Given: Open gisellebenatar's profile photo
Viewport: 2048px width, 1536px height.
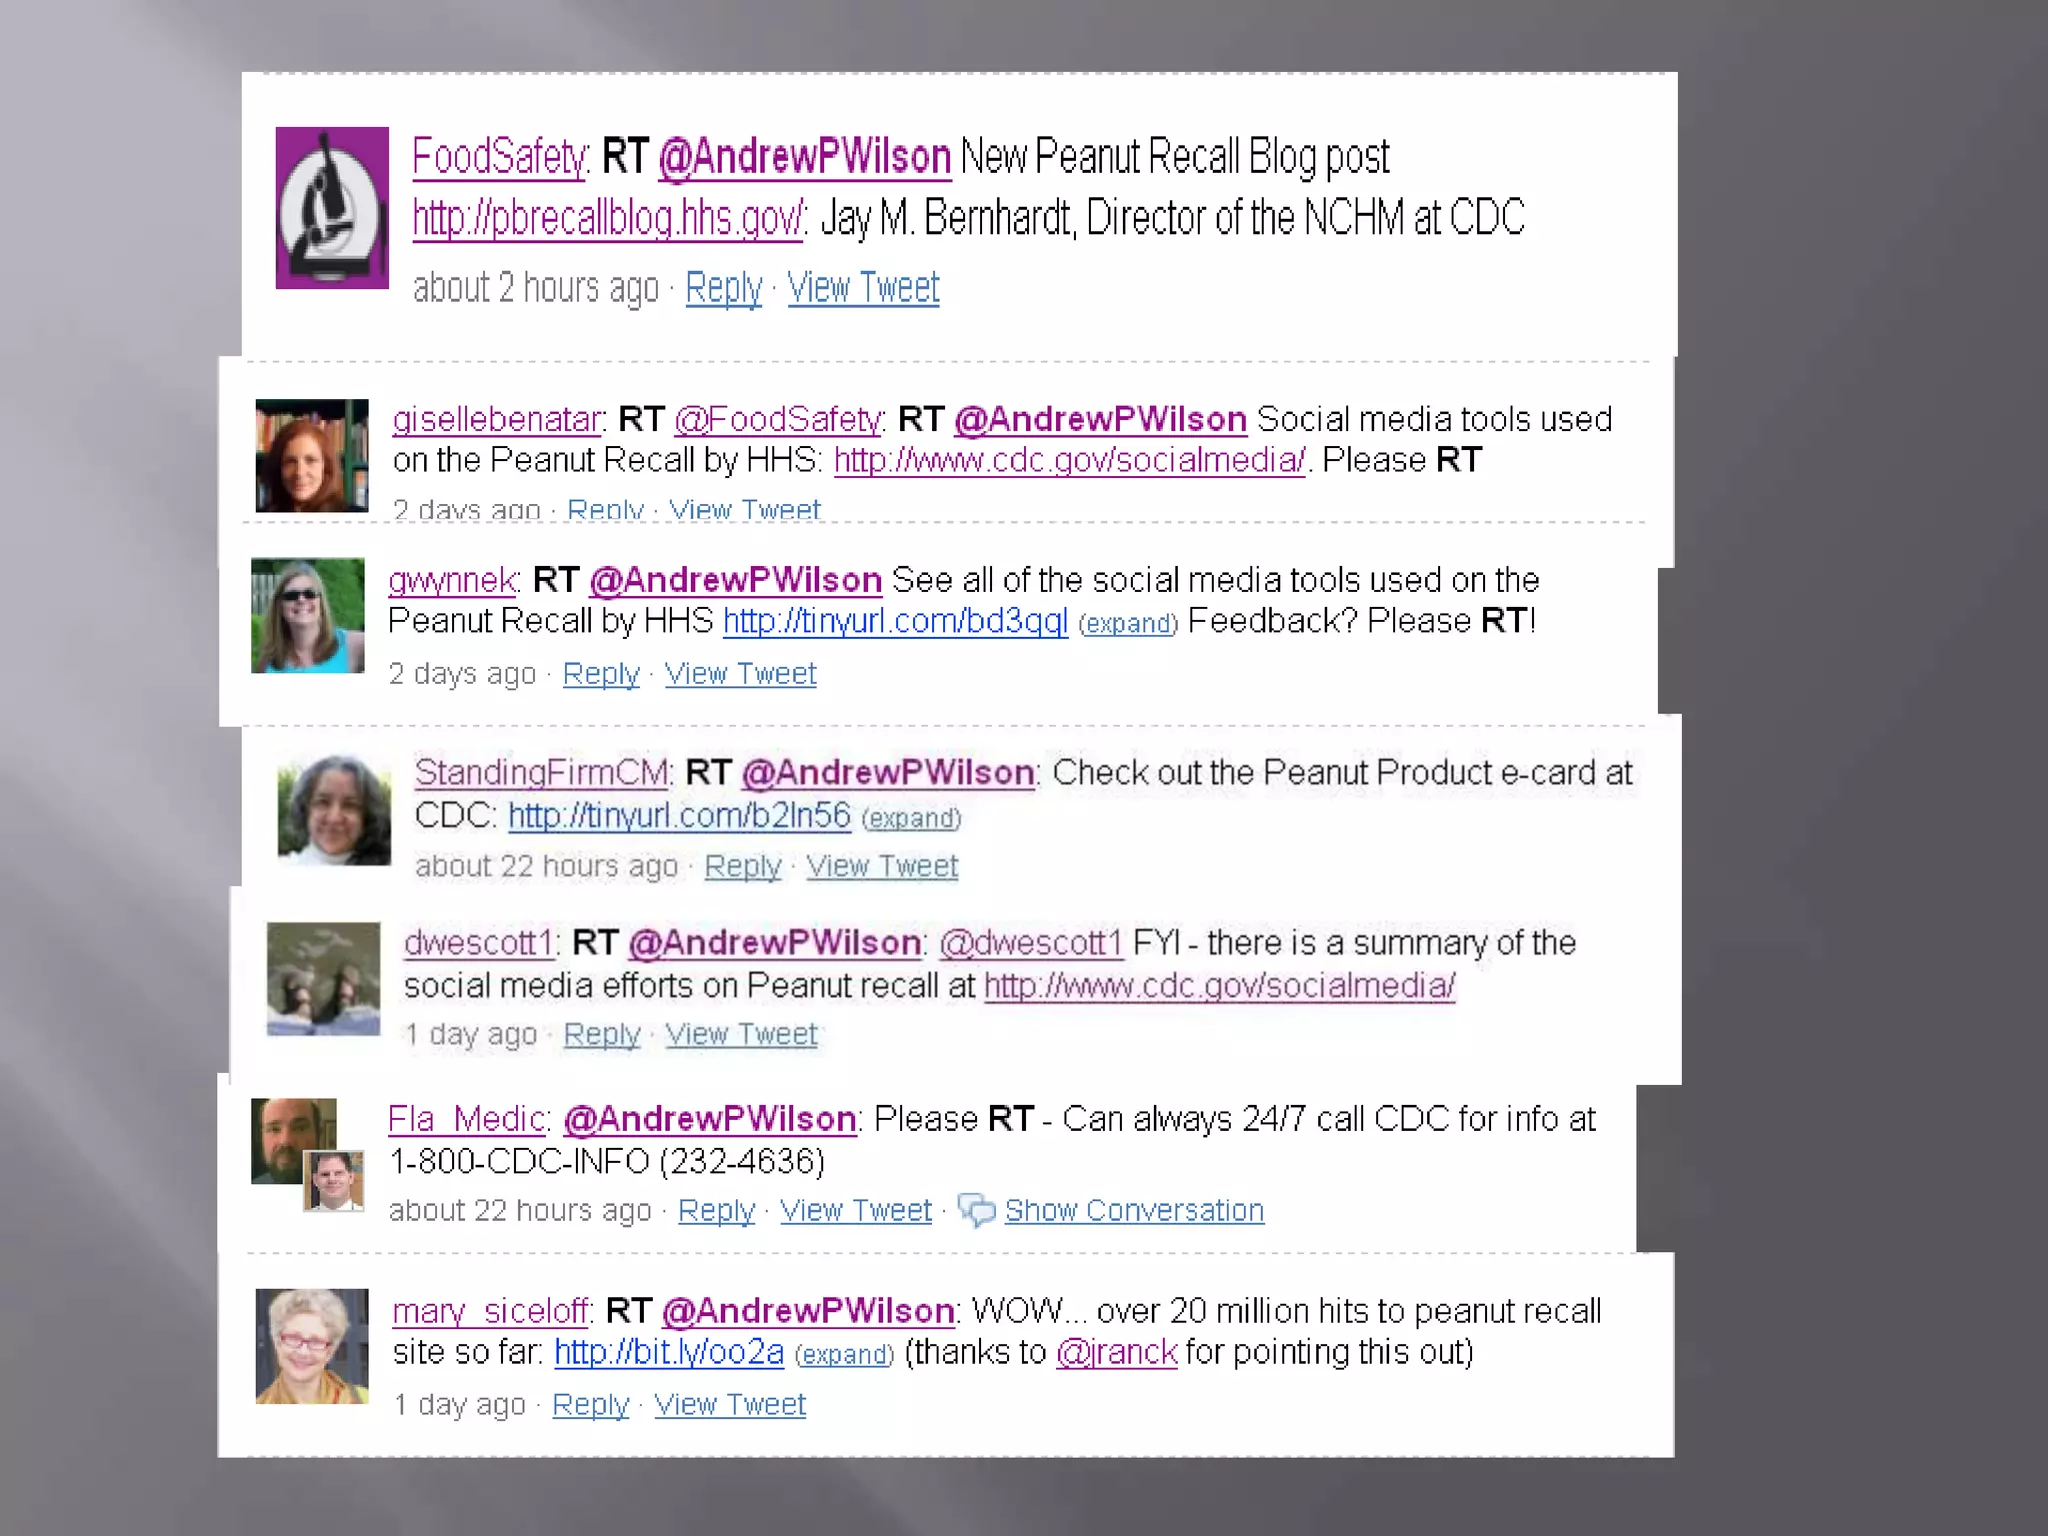Looking at the screenshot, I should [x=312, y=456].
